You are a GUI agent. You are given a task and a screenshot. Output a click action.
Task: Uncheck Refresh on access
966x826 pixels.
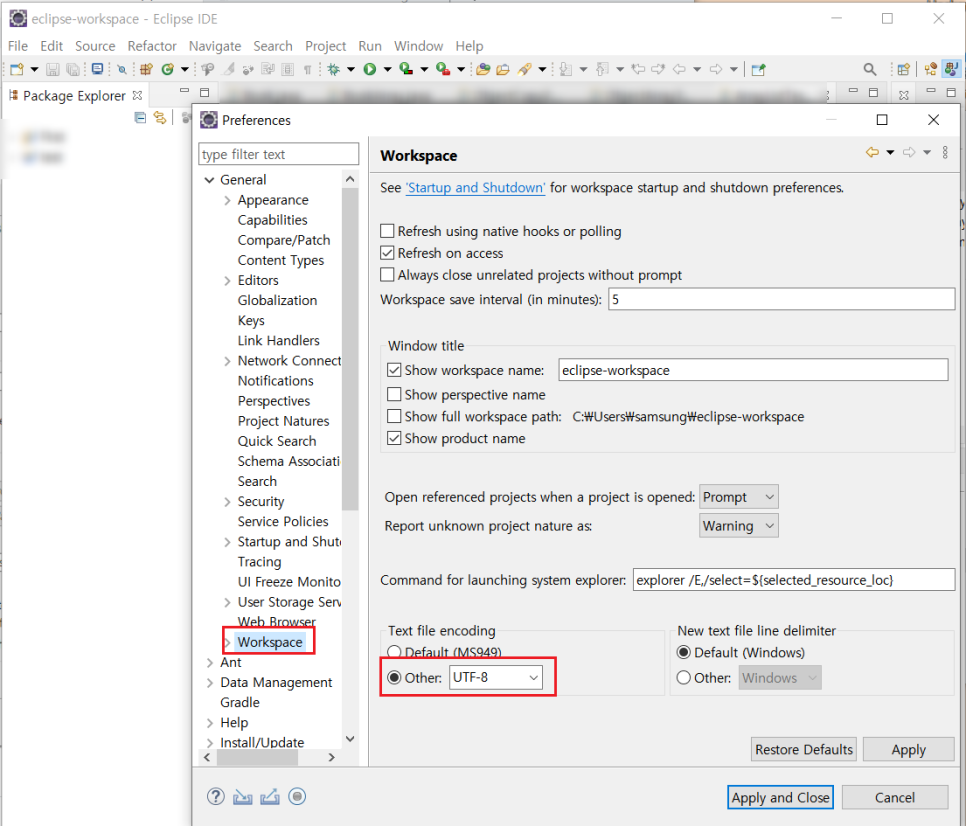(387, 253)
